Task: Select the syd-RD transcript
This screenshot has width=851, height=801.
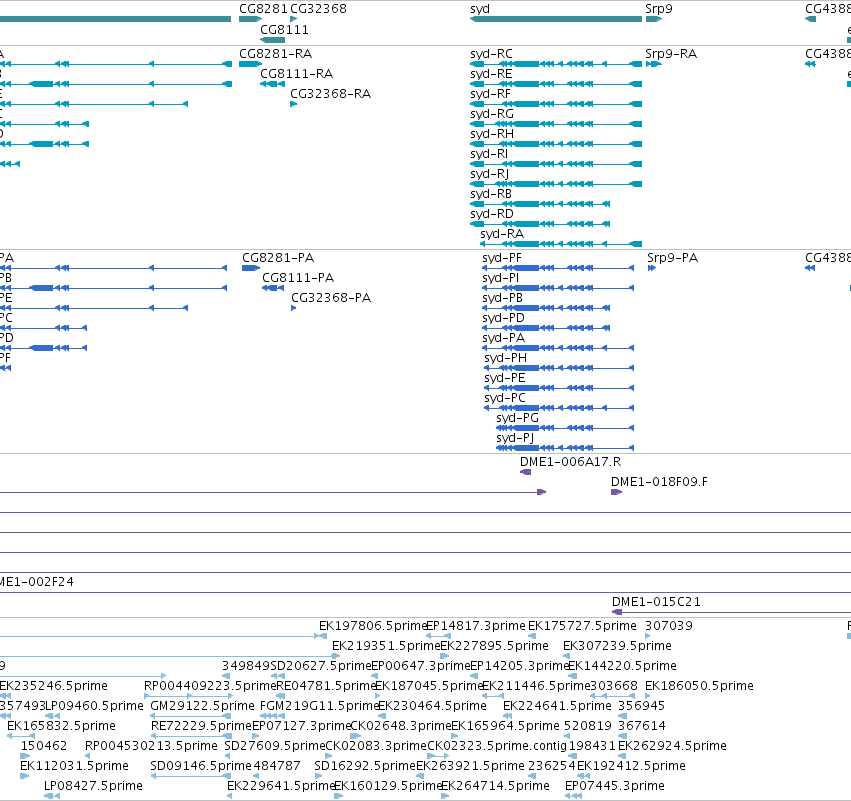Action: pyautogui.click(x=540, y=224)
